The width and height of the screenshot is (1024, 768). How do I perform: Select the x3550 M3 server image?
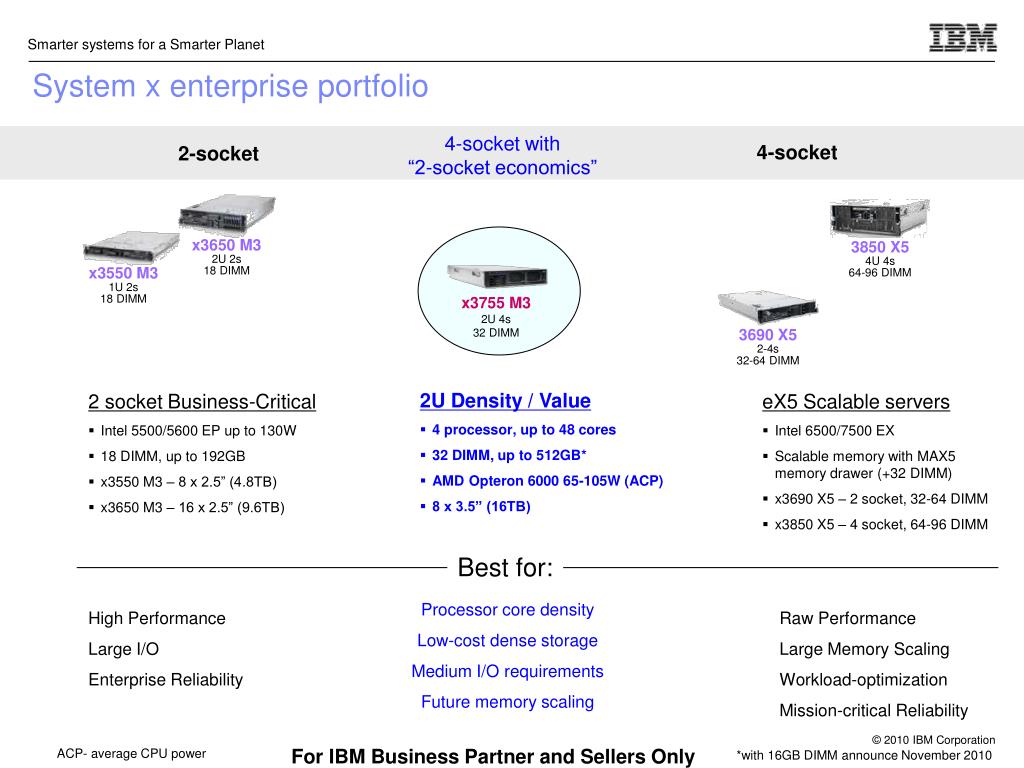[x=131, y=248]
